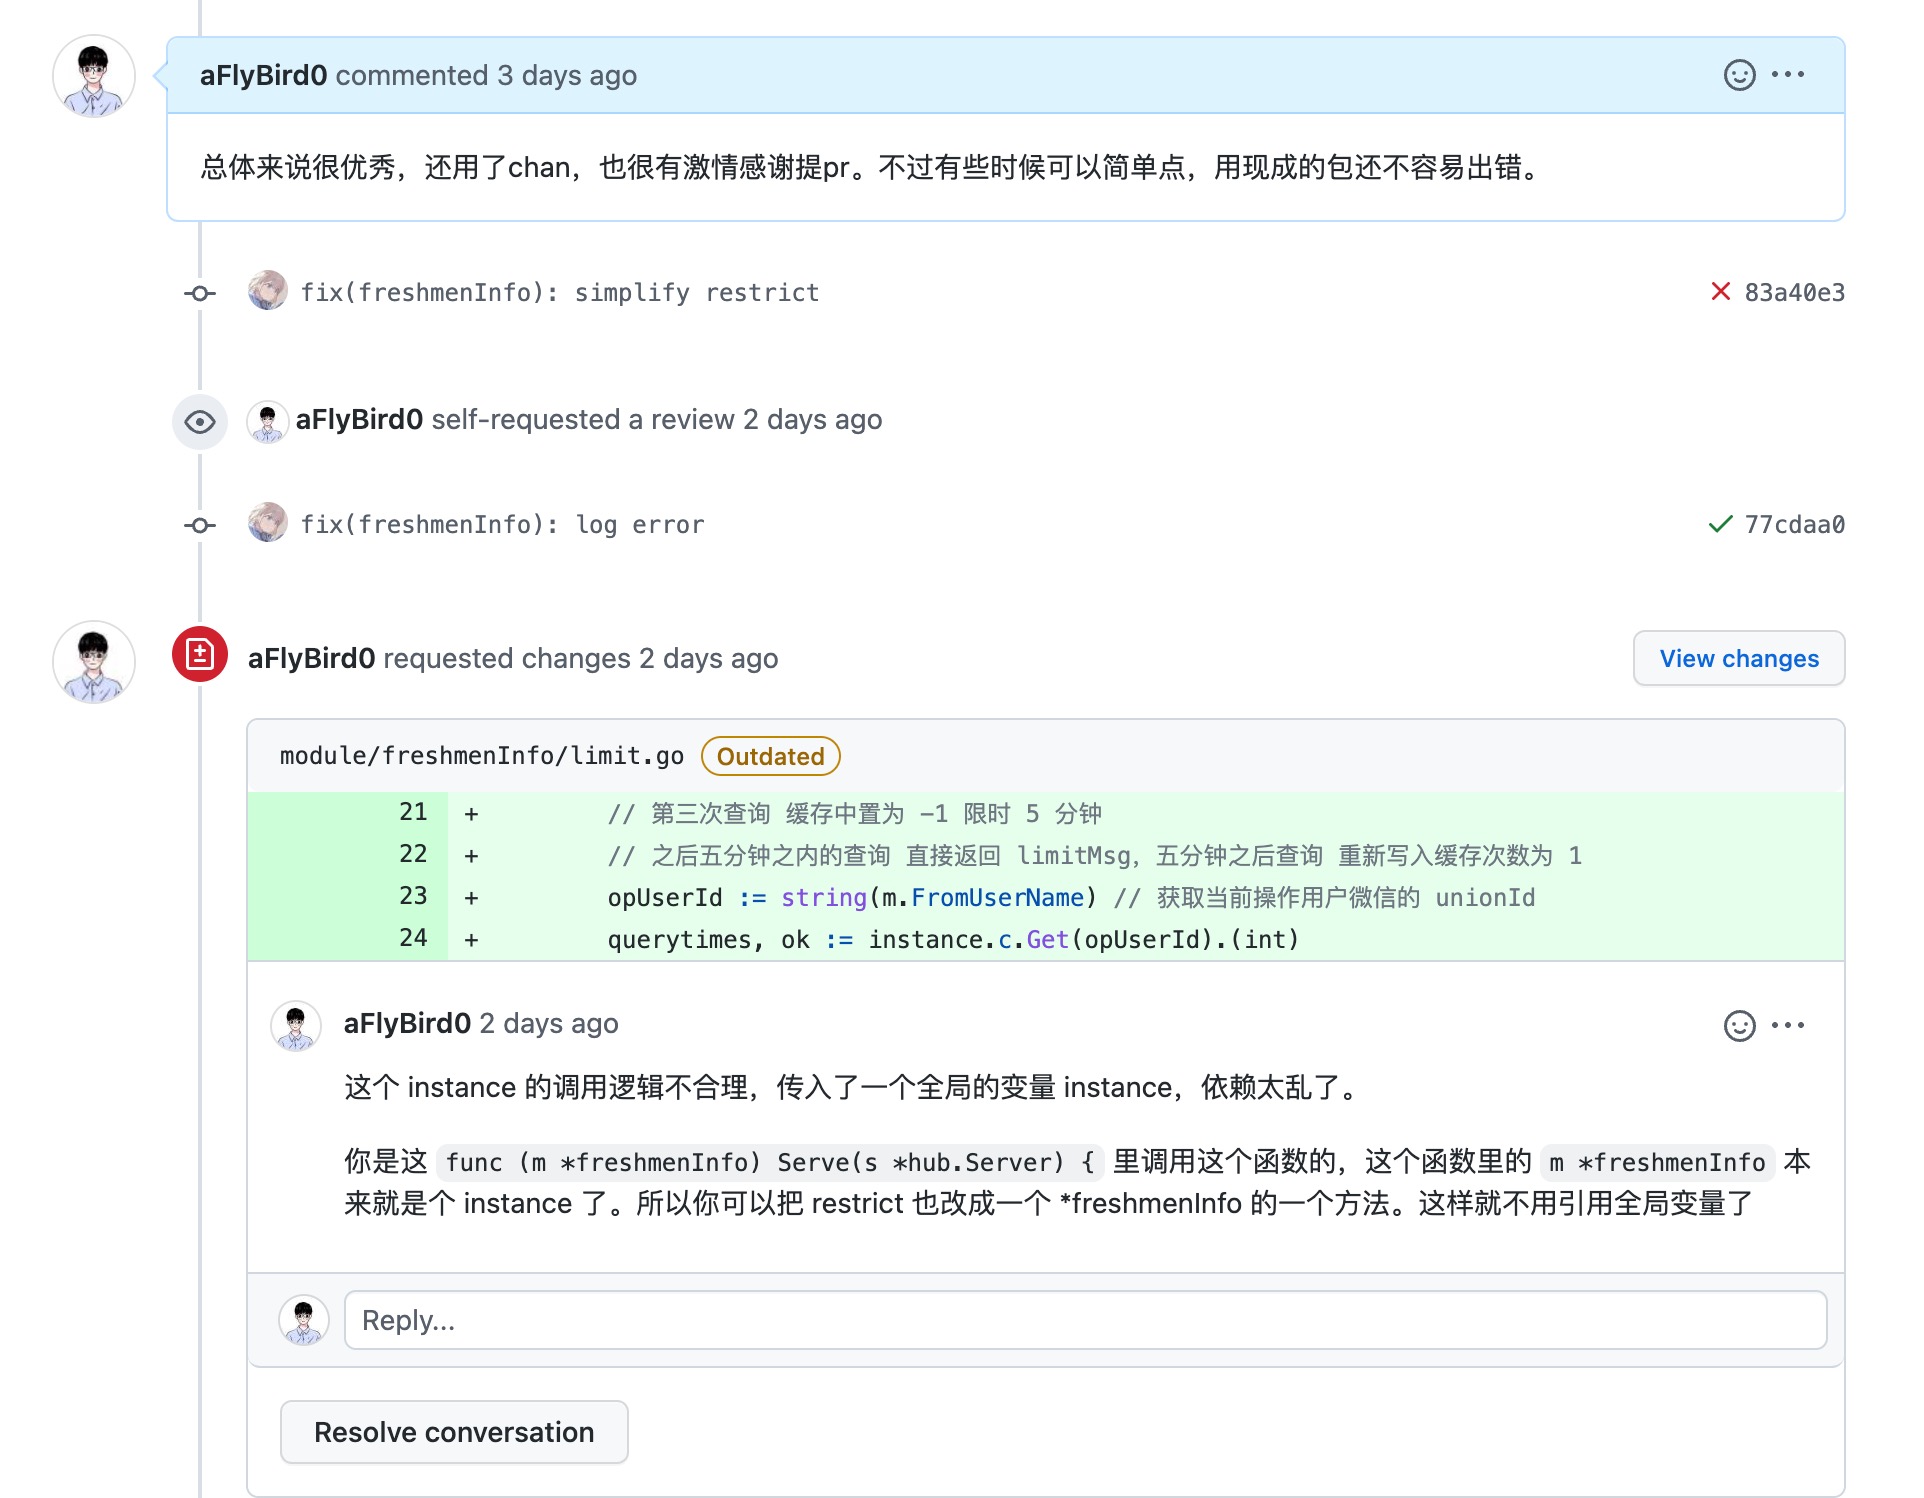Click the eye icon next to self-requested review
This screenshot has width=1924, height=1498.
pos(199,421)
